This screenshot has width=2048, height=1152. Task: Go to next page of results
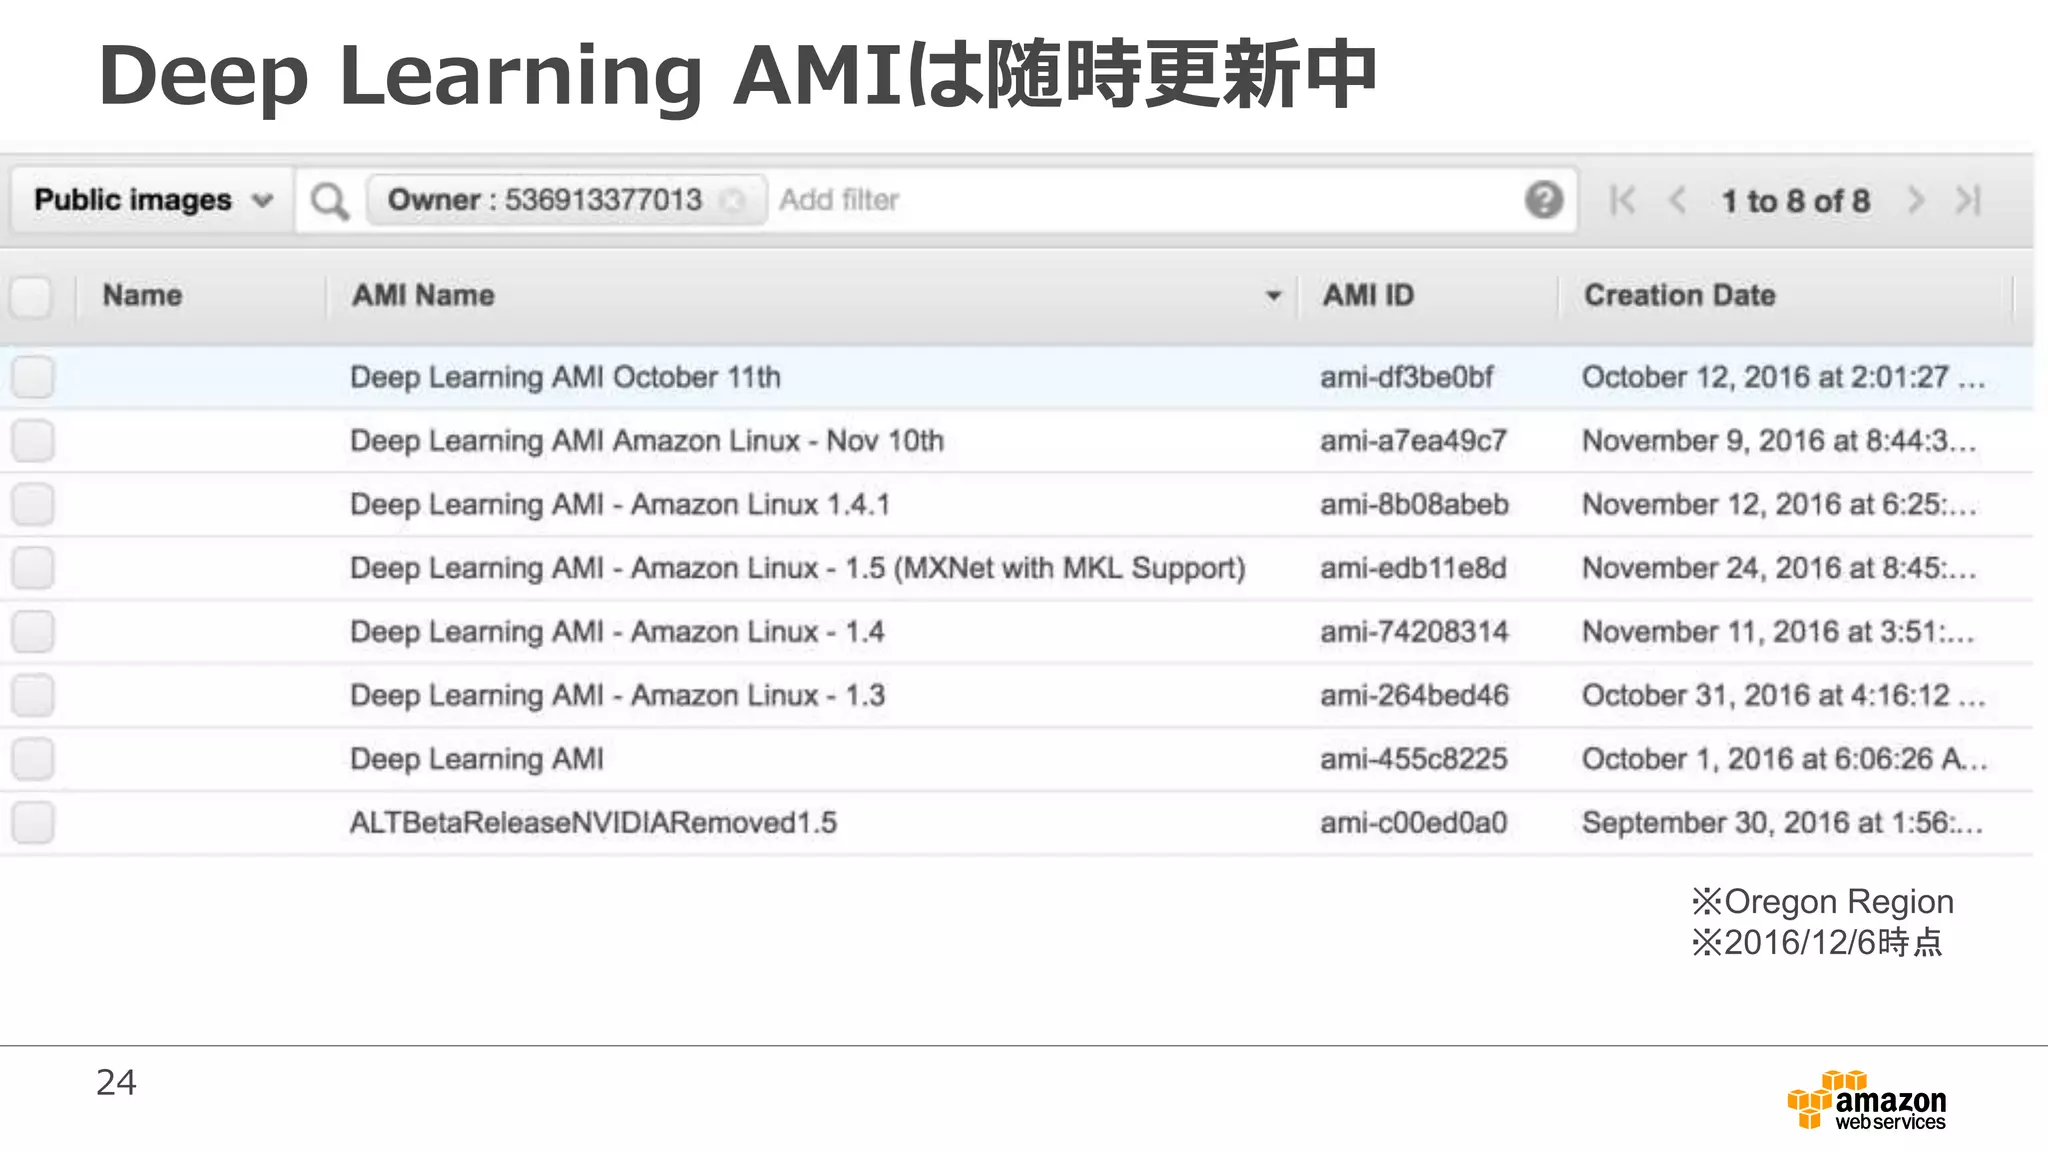click(1915, 200)
